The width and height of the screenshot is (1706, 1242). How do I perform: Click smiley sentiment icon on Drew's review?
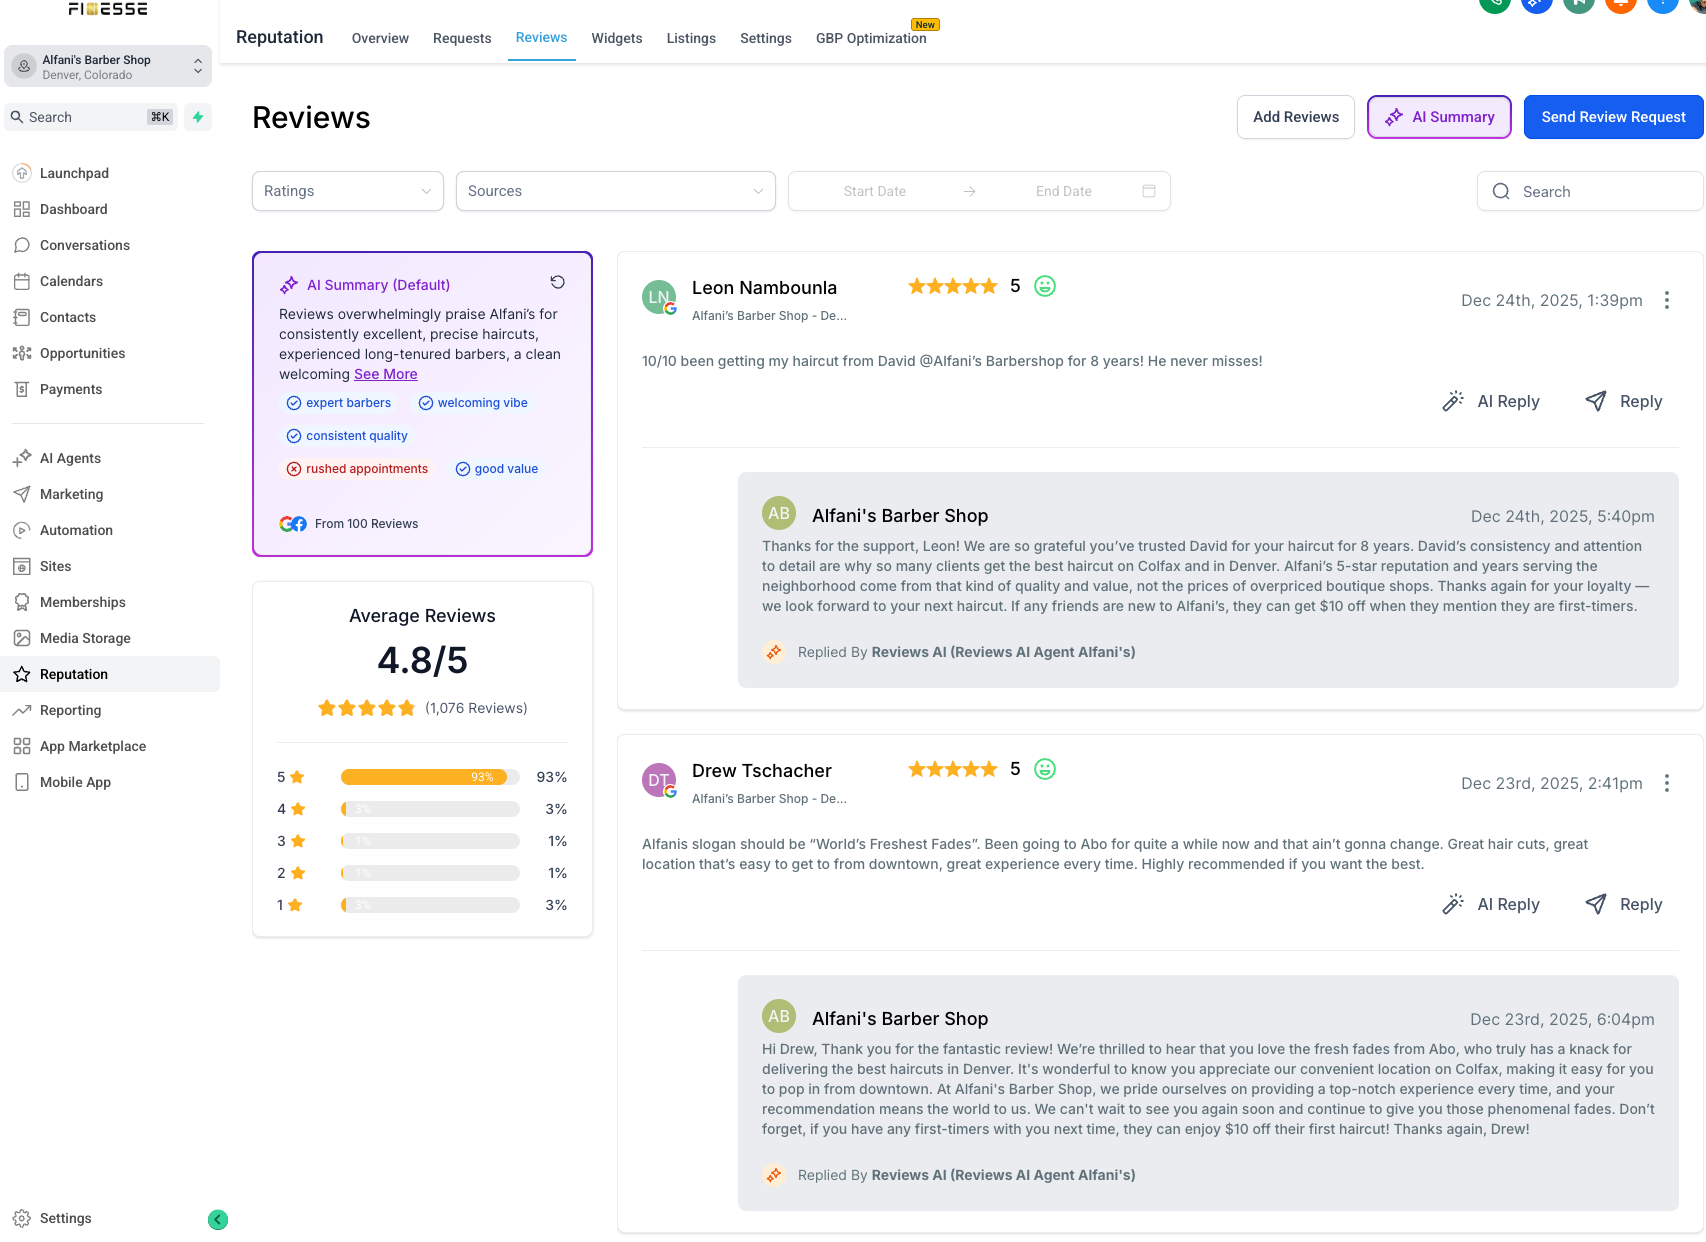(1045, 769)
